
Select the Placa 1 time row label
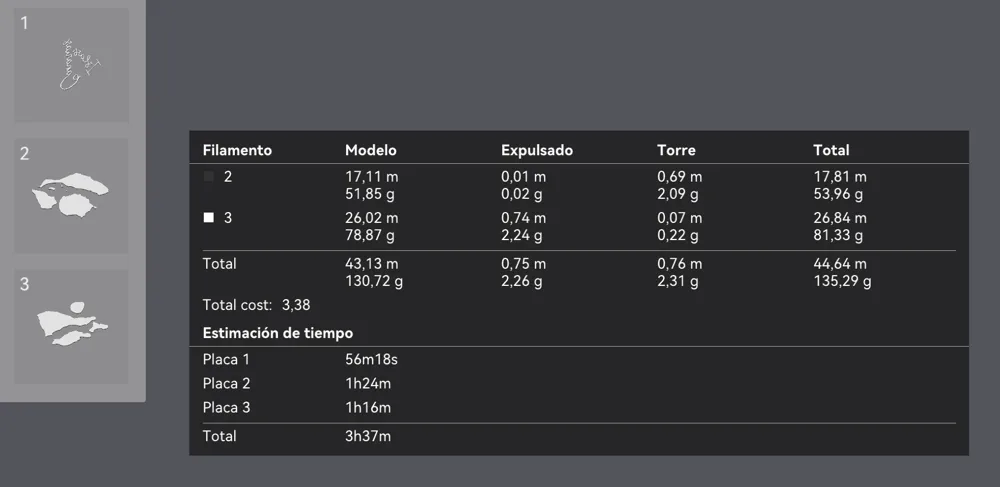[226, 360]
